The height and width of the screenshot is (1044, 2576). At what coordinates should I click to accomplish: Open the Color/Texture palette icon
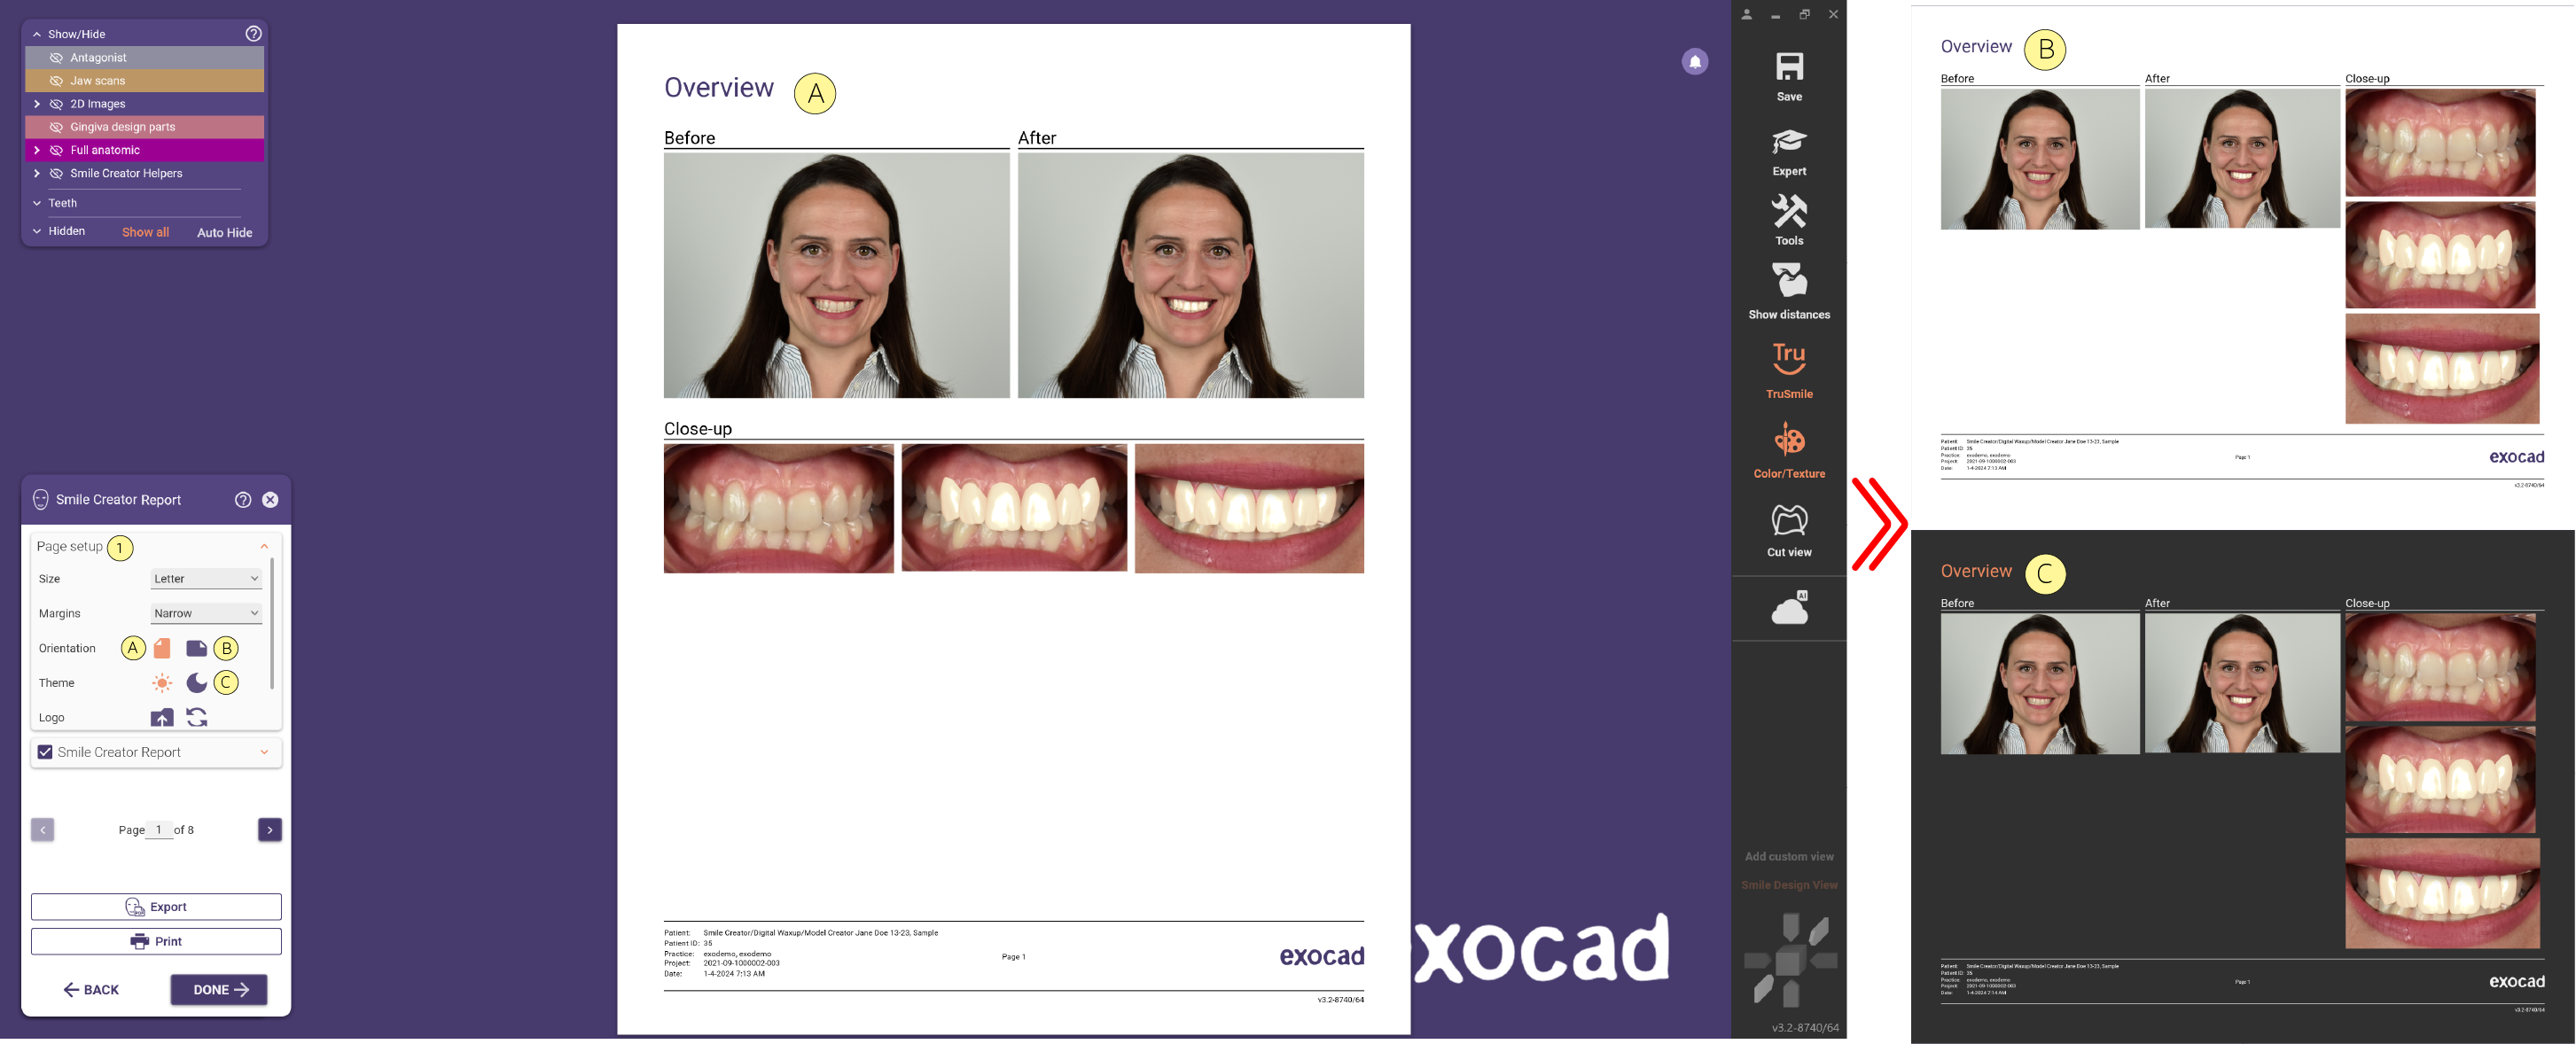point(1788,438)
